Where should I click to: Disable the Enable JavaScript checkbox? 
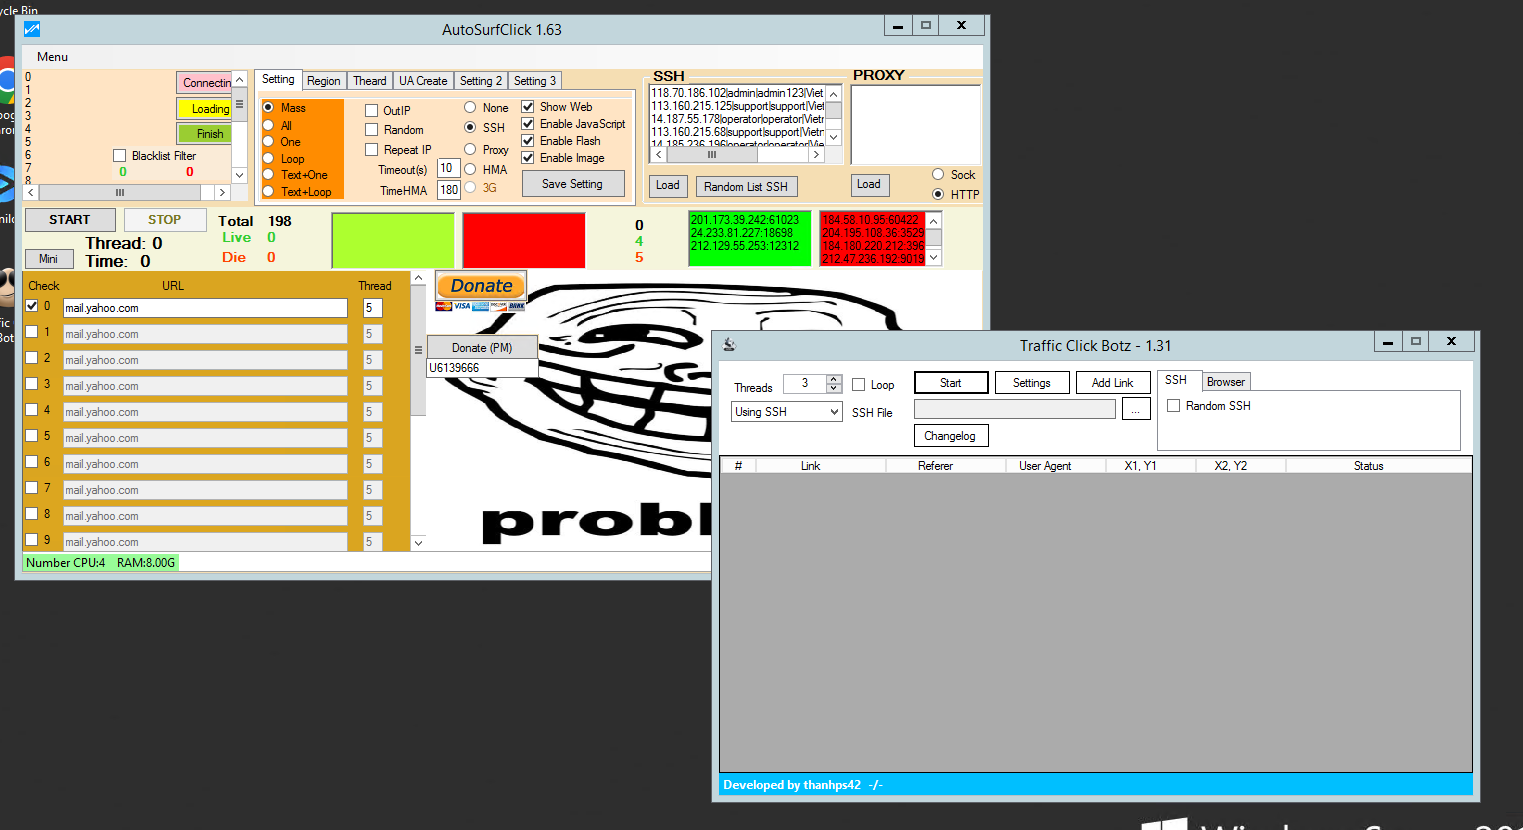pyautogui.click(x=528, y=123)
